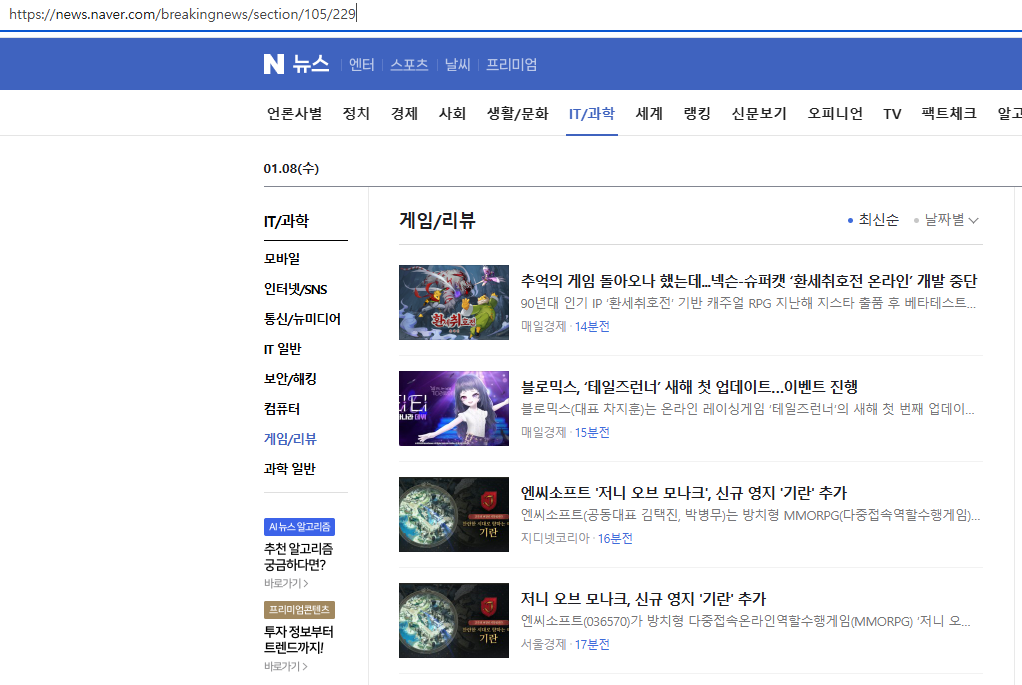
Task: Open thumbnail of the 서울경제 article
Action: coord(454,620)
